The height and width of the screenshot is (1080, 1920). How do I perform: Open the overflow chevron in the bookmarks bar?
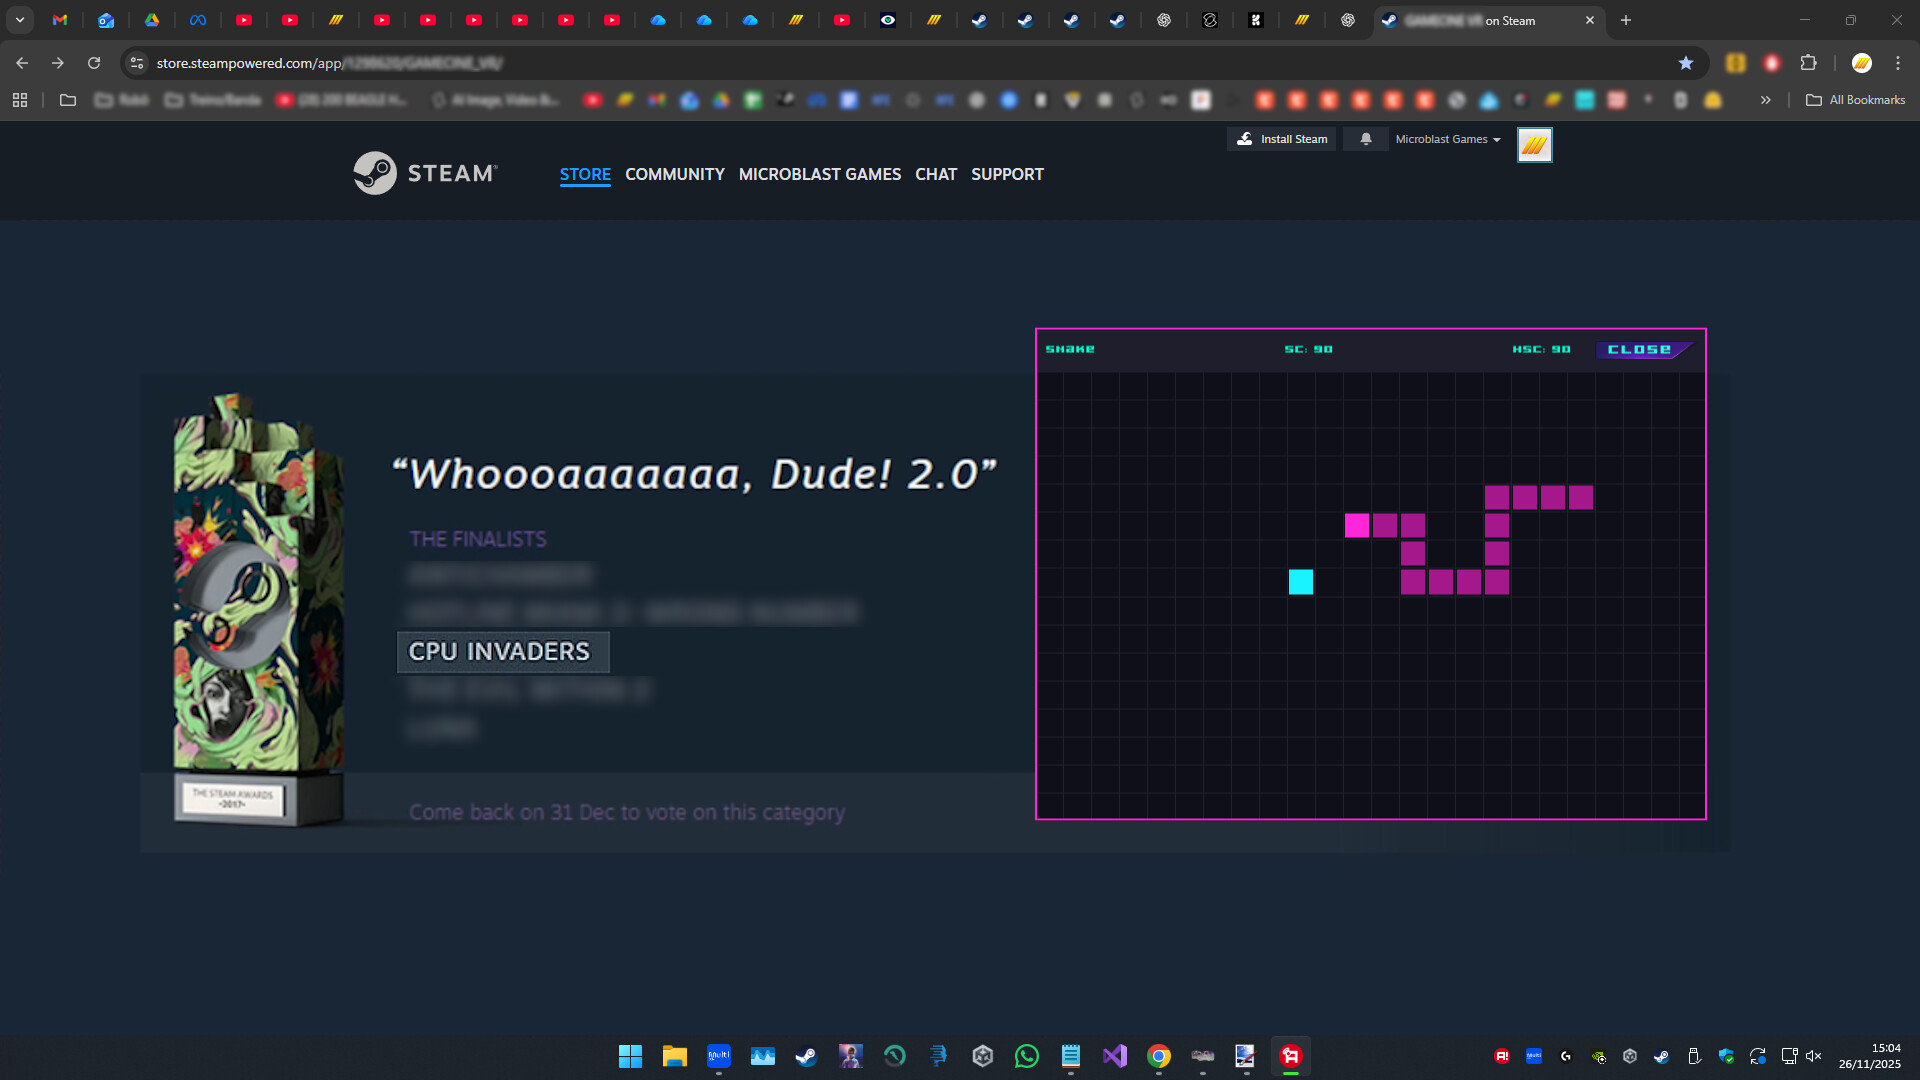point(1766,100)
